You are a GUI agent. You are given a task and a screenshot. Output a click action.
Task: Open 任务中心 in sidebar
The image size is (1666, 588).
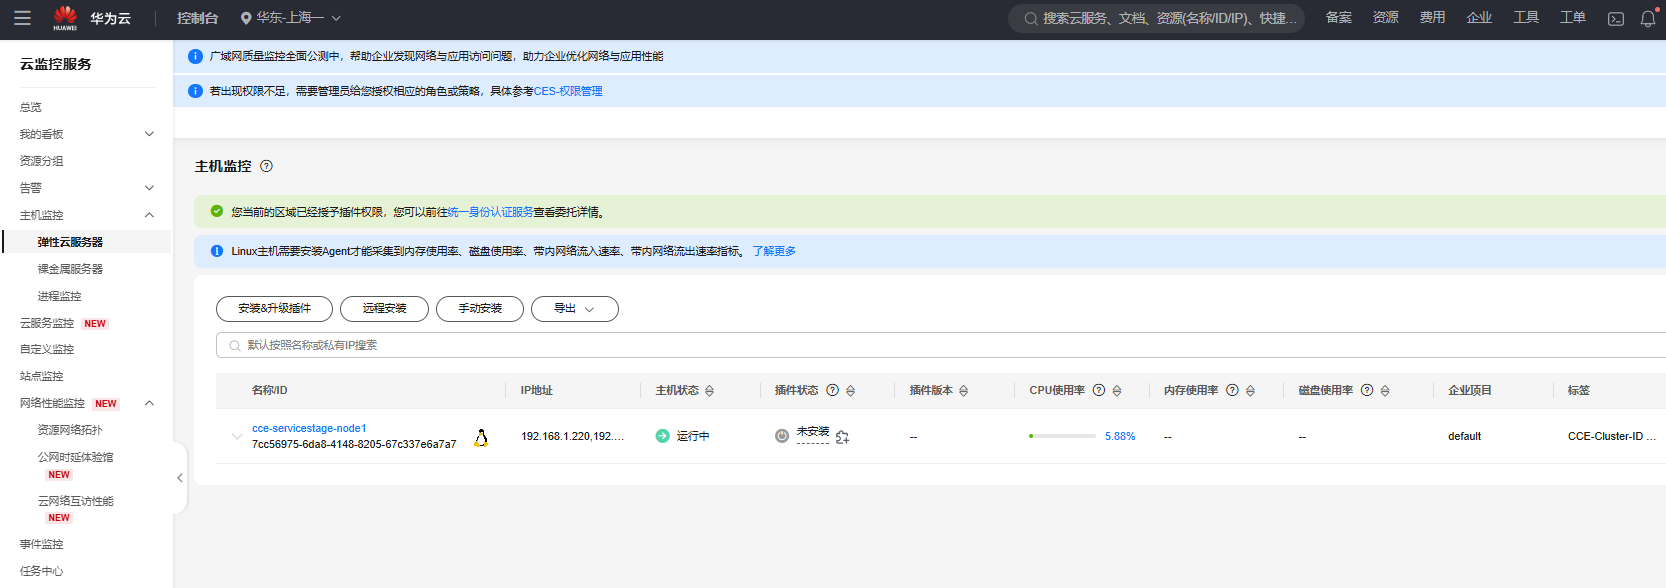(42, 571)
